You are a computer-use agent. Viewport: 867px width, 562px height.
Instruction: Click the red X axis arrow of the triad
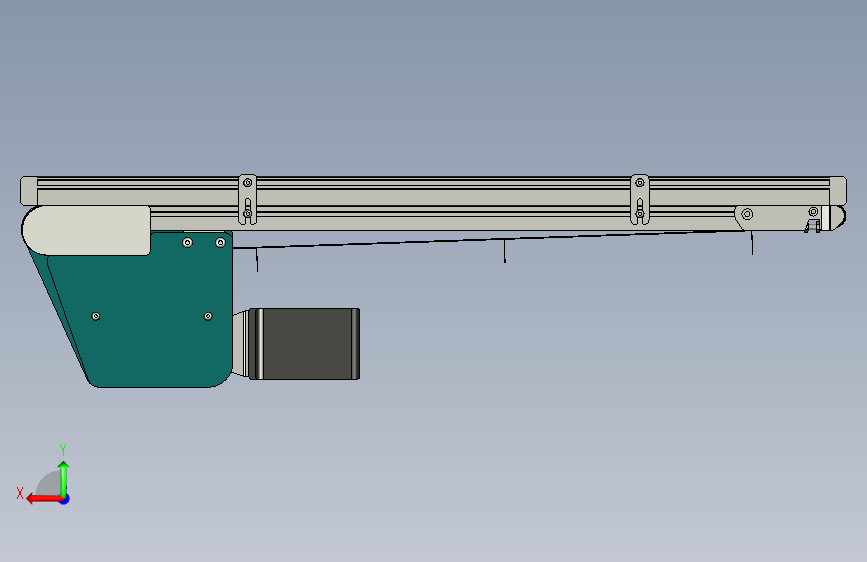[x=43, y=499]
